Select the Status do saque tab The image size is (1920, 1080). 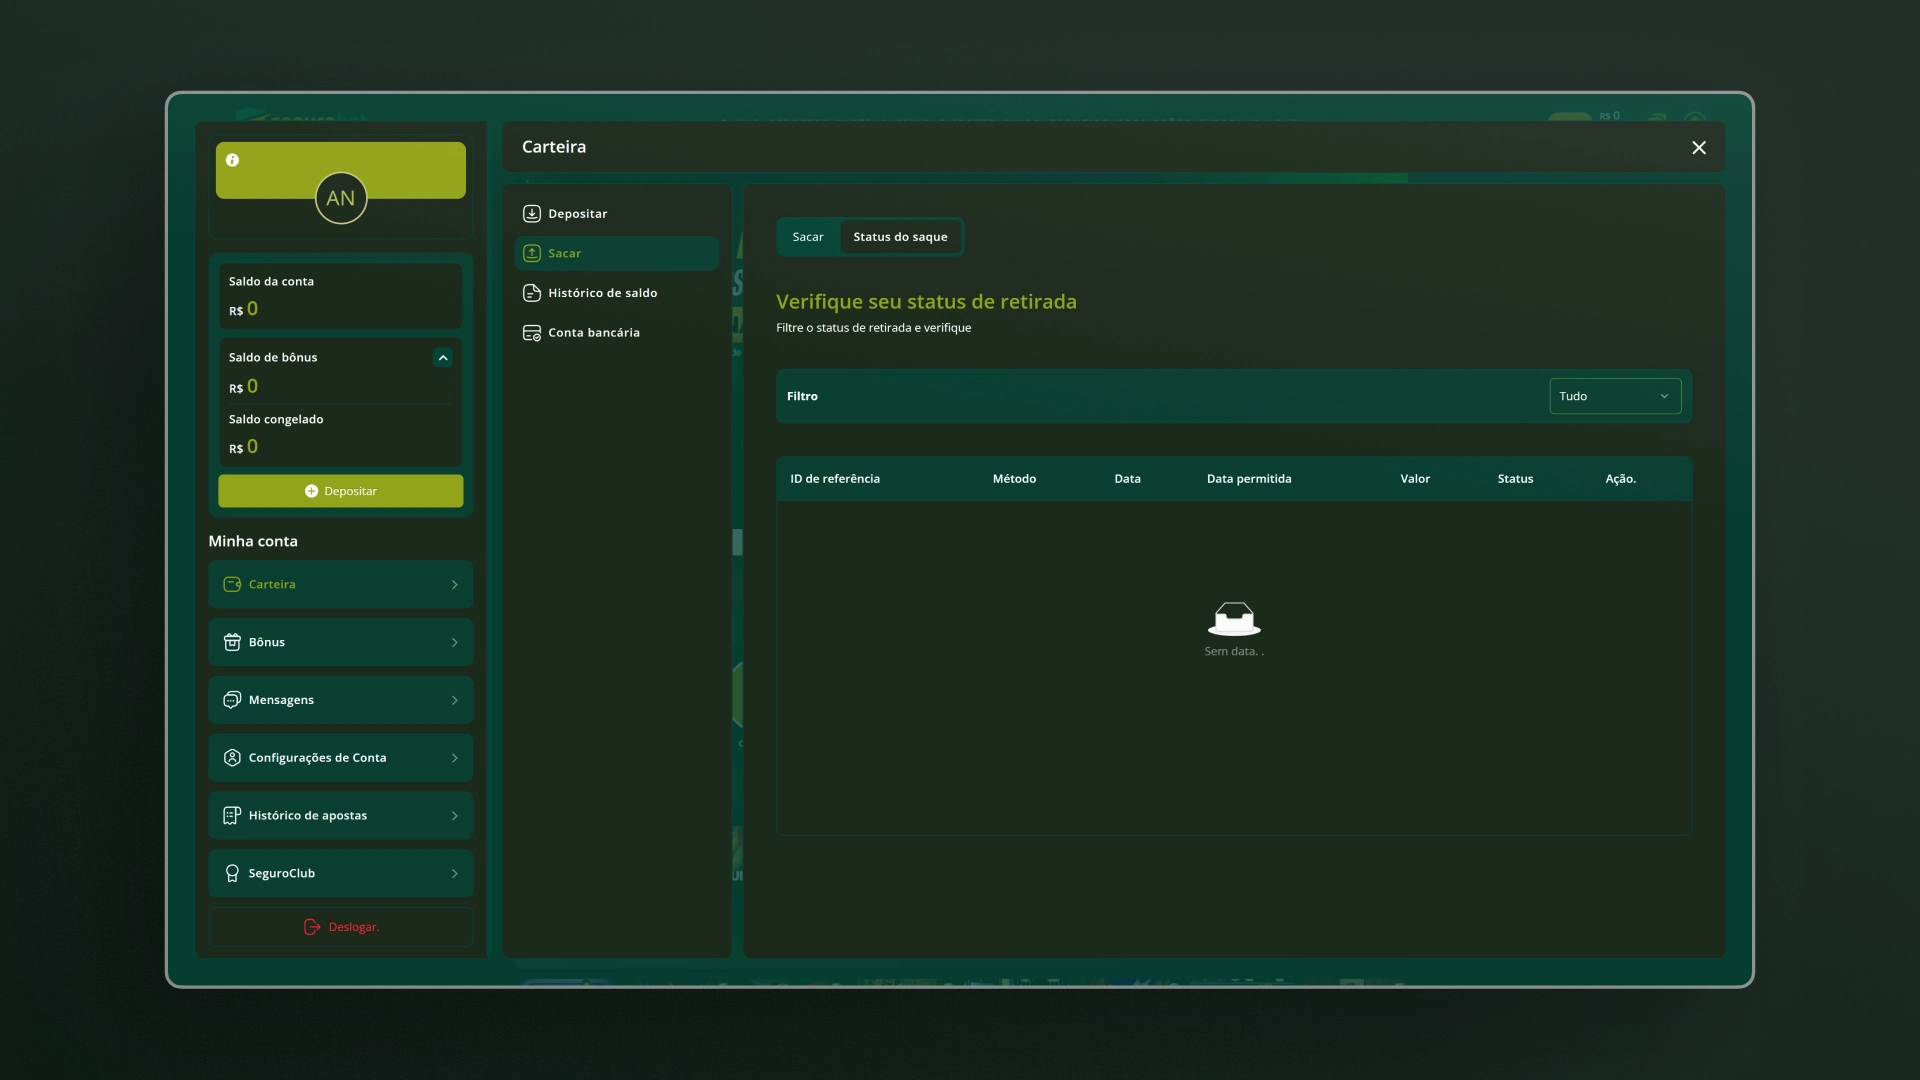(899, 237)
